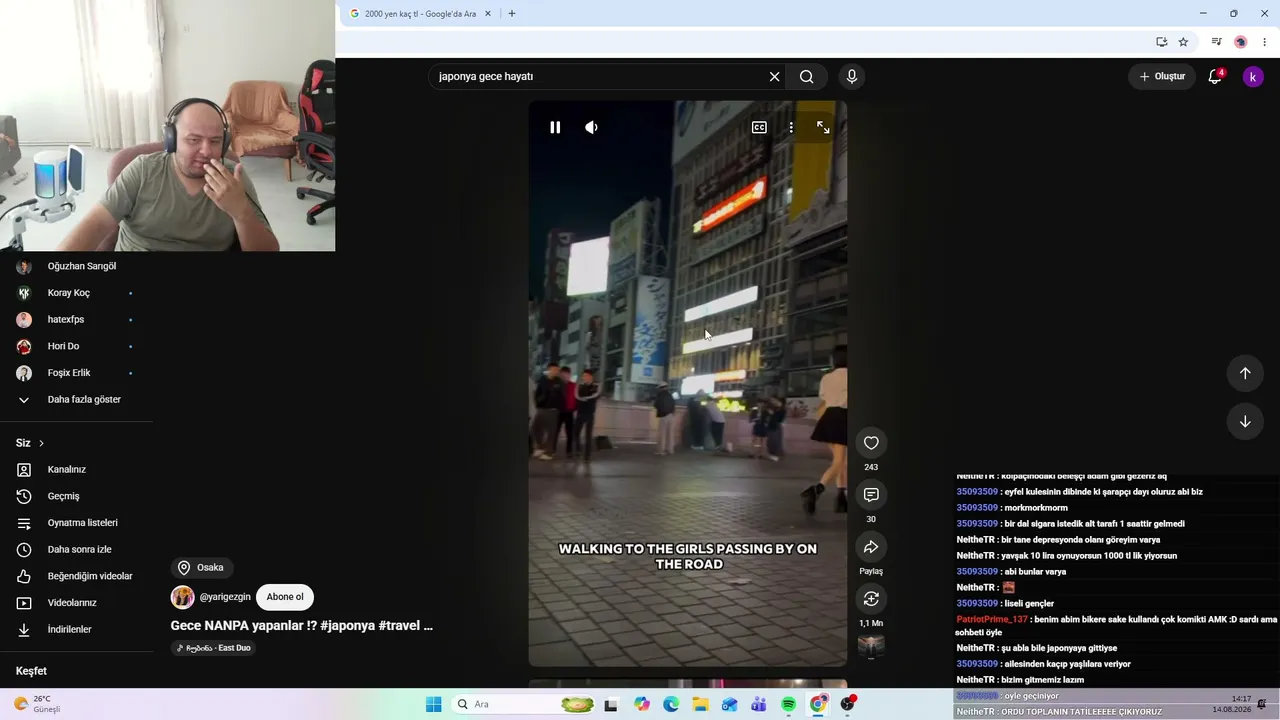
Task: Open Microsoft Edge from the taskbar
Action: tap(671, 704)
